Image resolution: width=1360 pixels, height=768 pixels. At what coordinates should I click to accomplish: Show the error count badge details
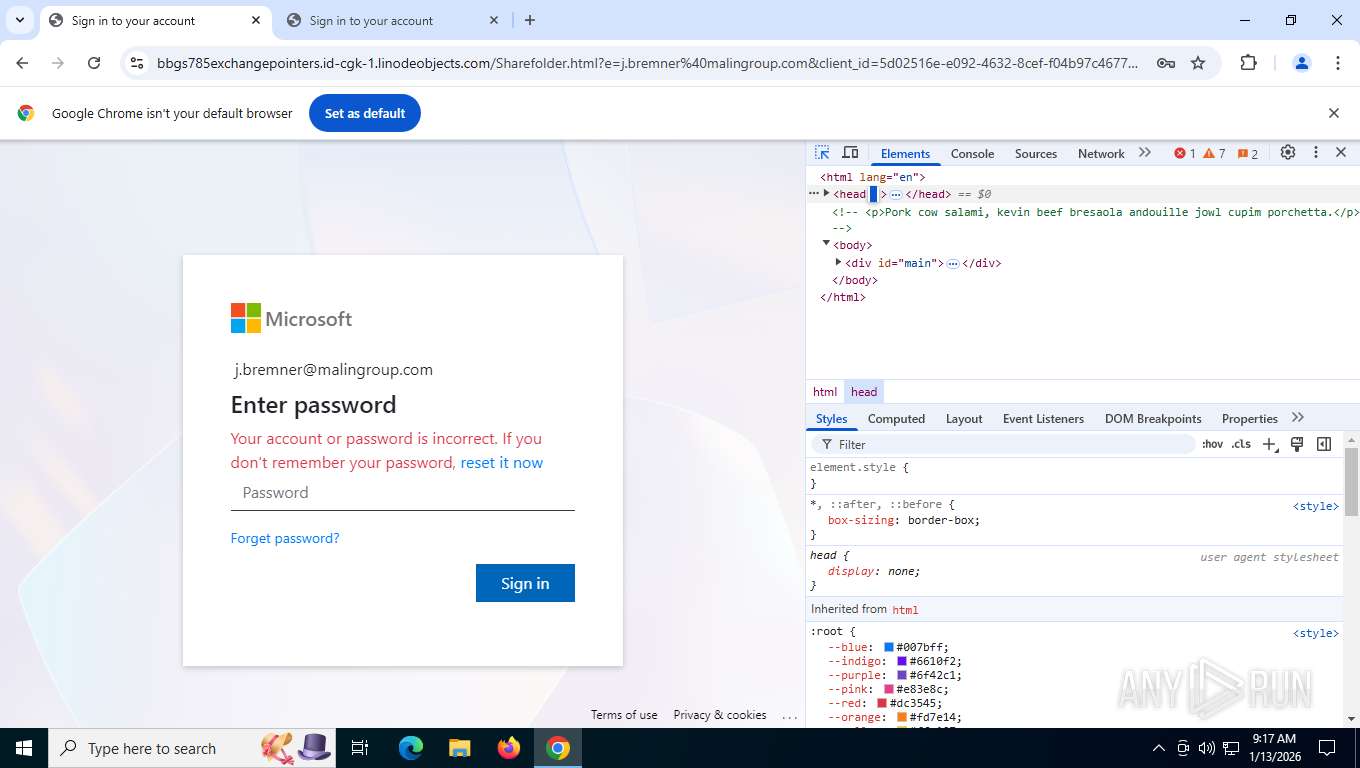(x=1185, y=154)
